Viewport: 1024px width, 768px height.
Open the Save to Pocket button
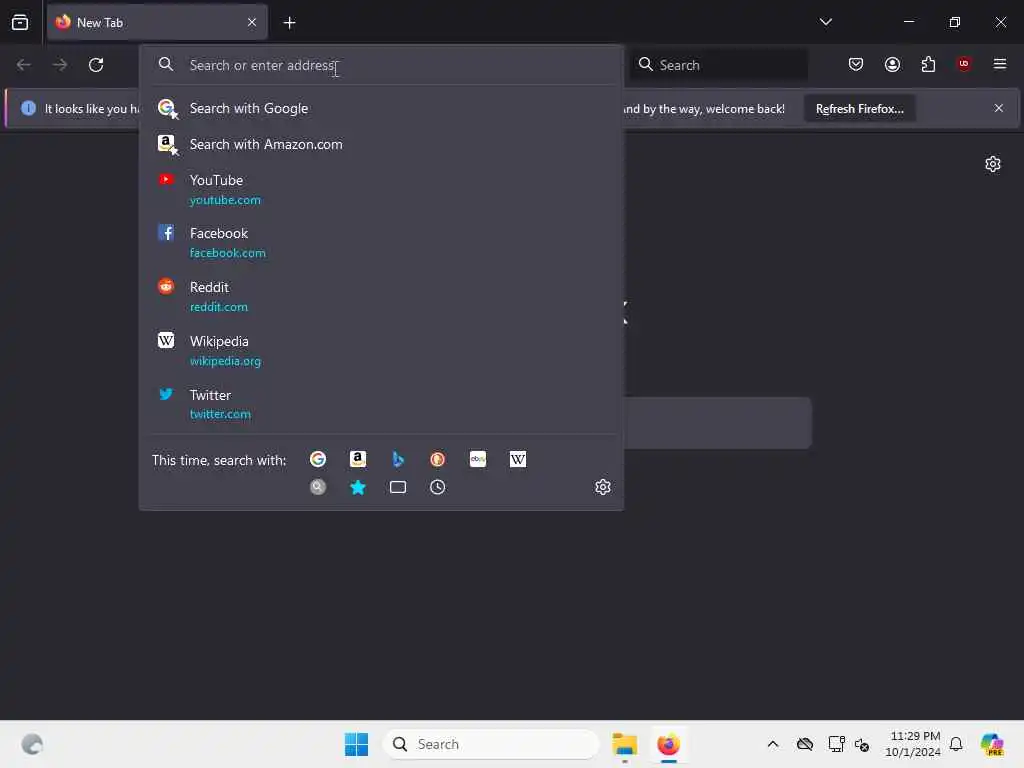coord(856,64)
